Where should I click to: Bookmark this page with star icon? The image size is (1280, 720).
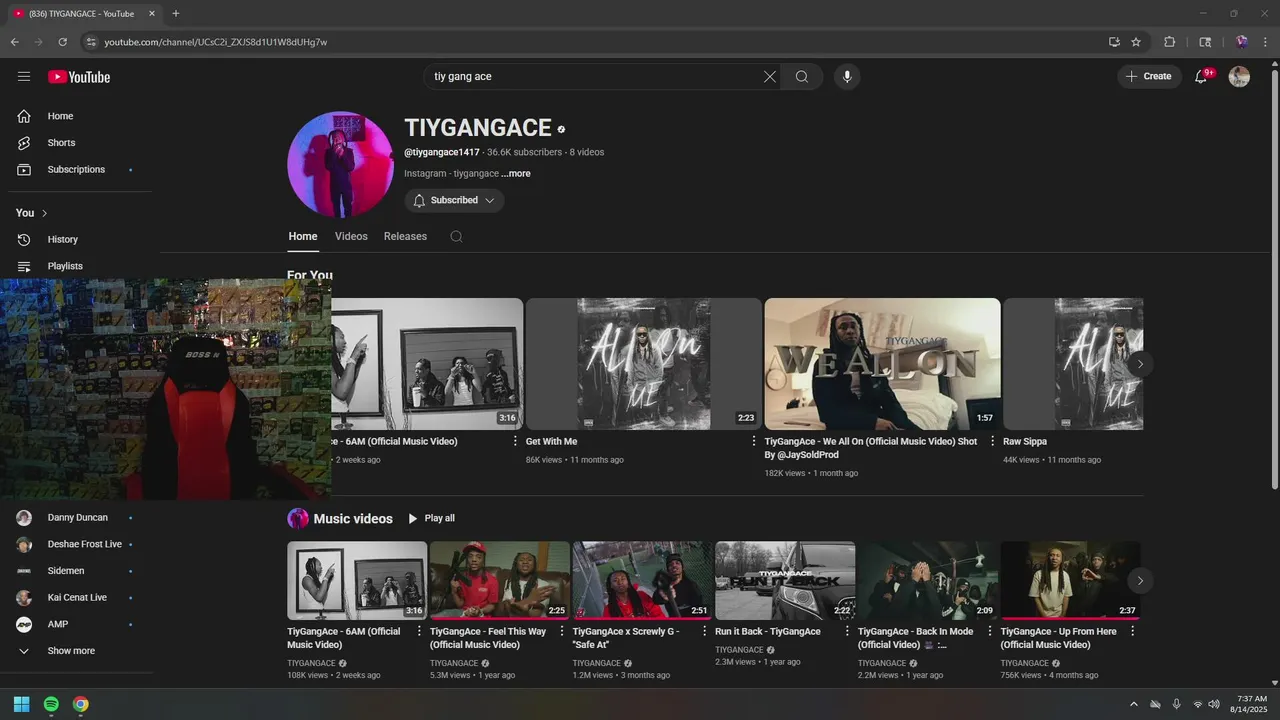coord(1136,42)
